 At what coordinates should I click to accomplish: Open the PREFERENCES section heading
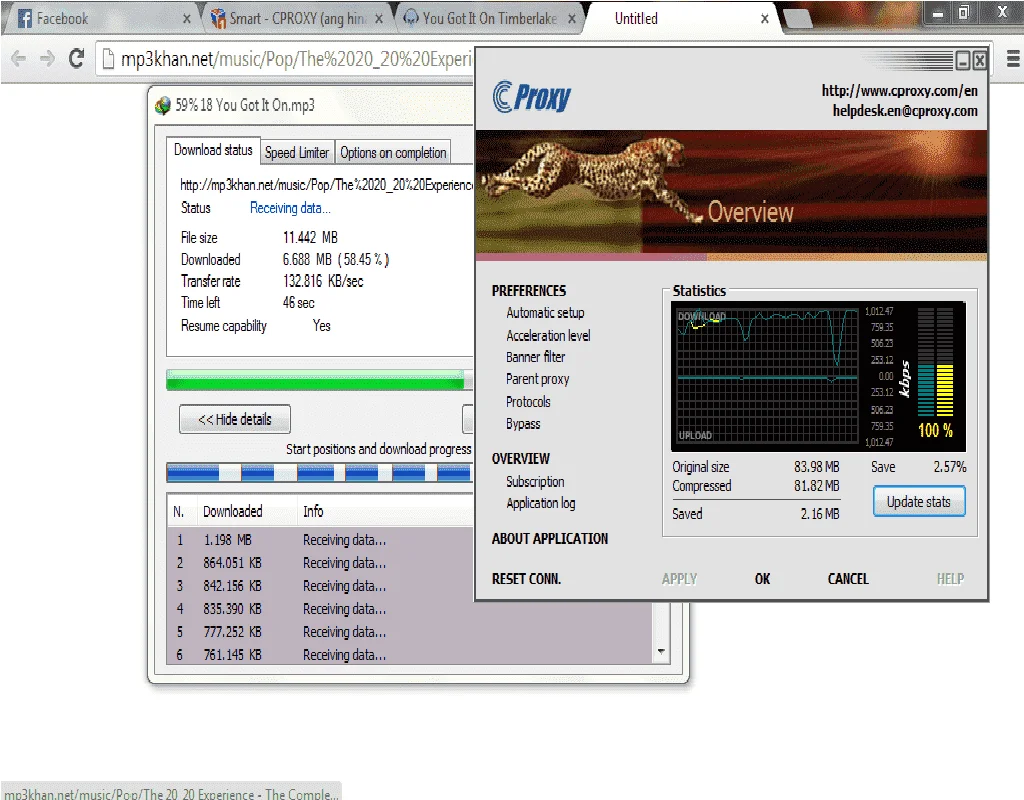pyautogui.click(x=529, y=291)
